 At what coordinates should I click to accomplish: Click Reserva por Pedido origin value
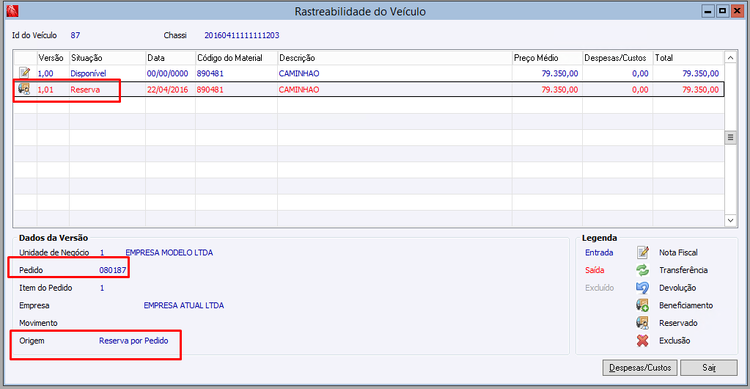click(x=133, y=341)
